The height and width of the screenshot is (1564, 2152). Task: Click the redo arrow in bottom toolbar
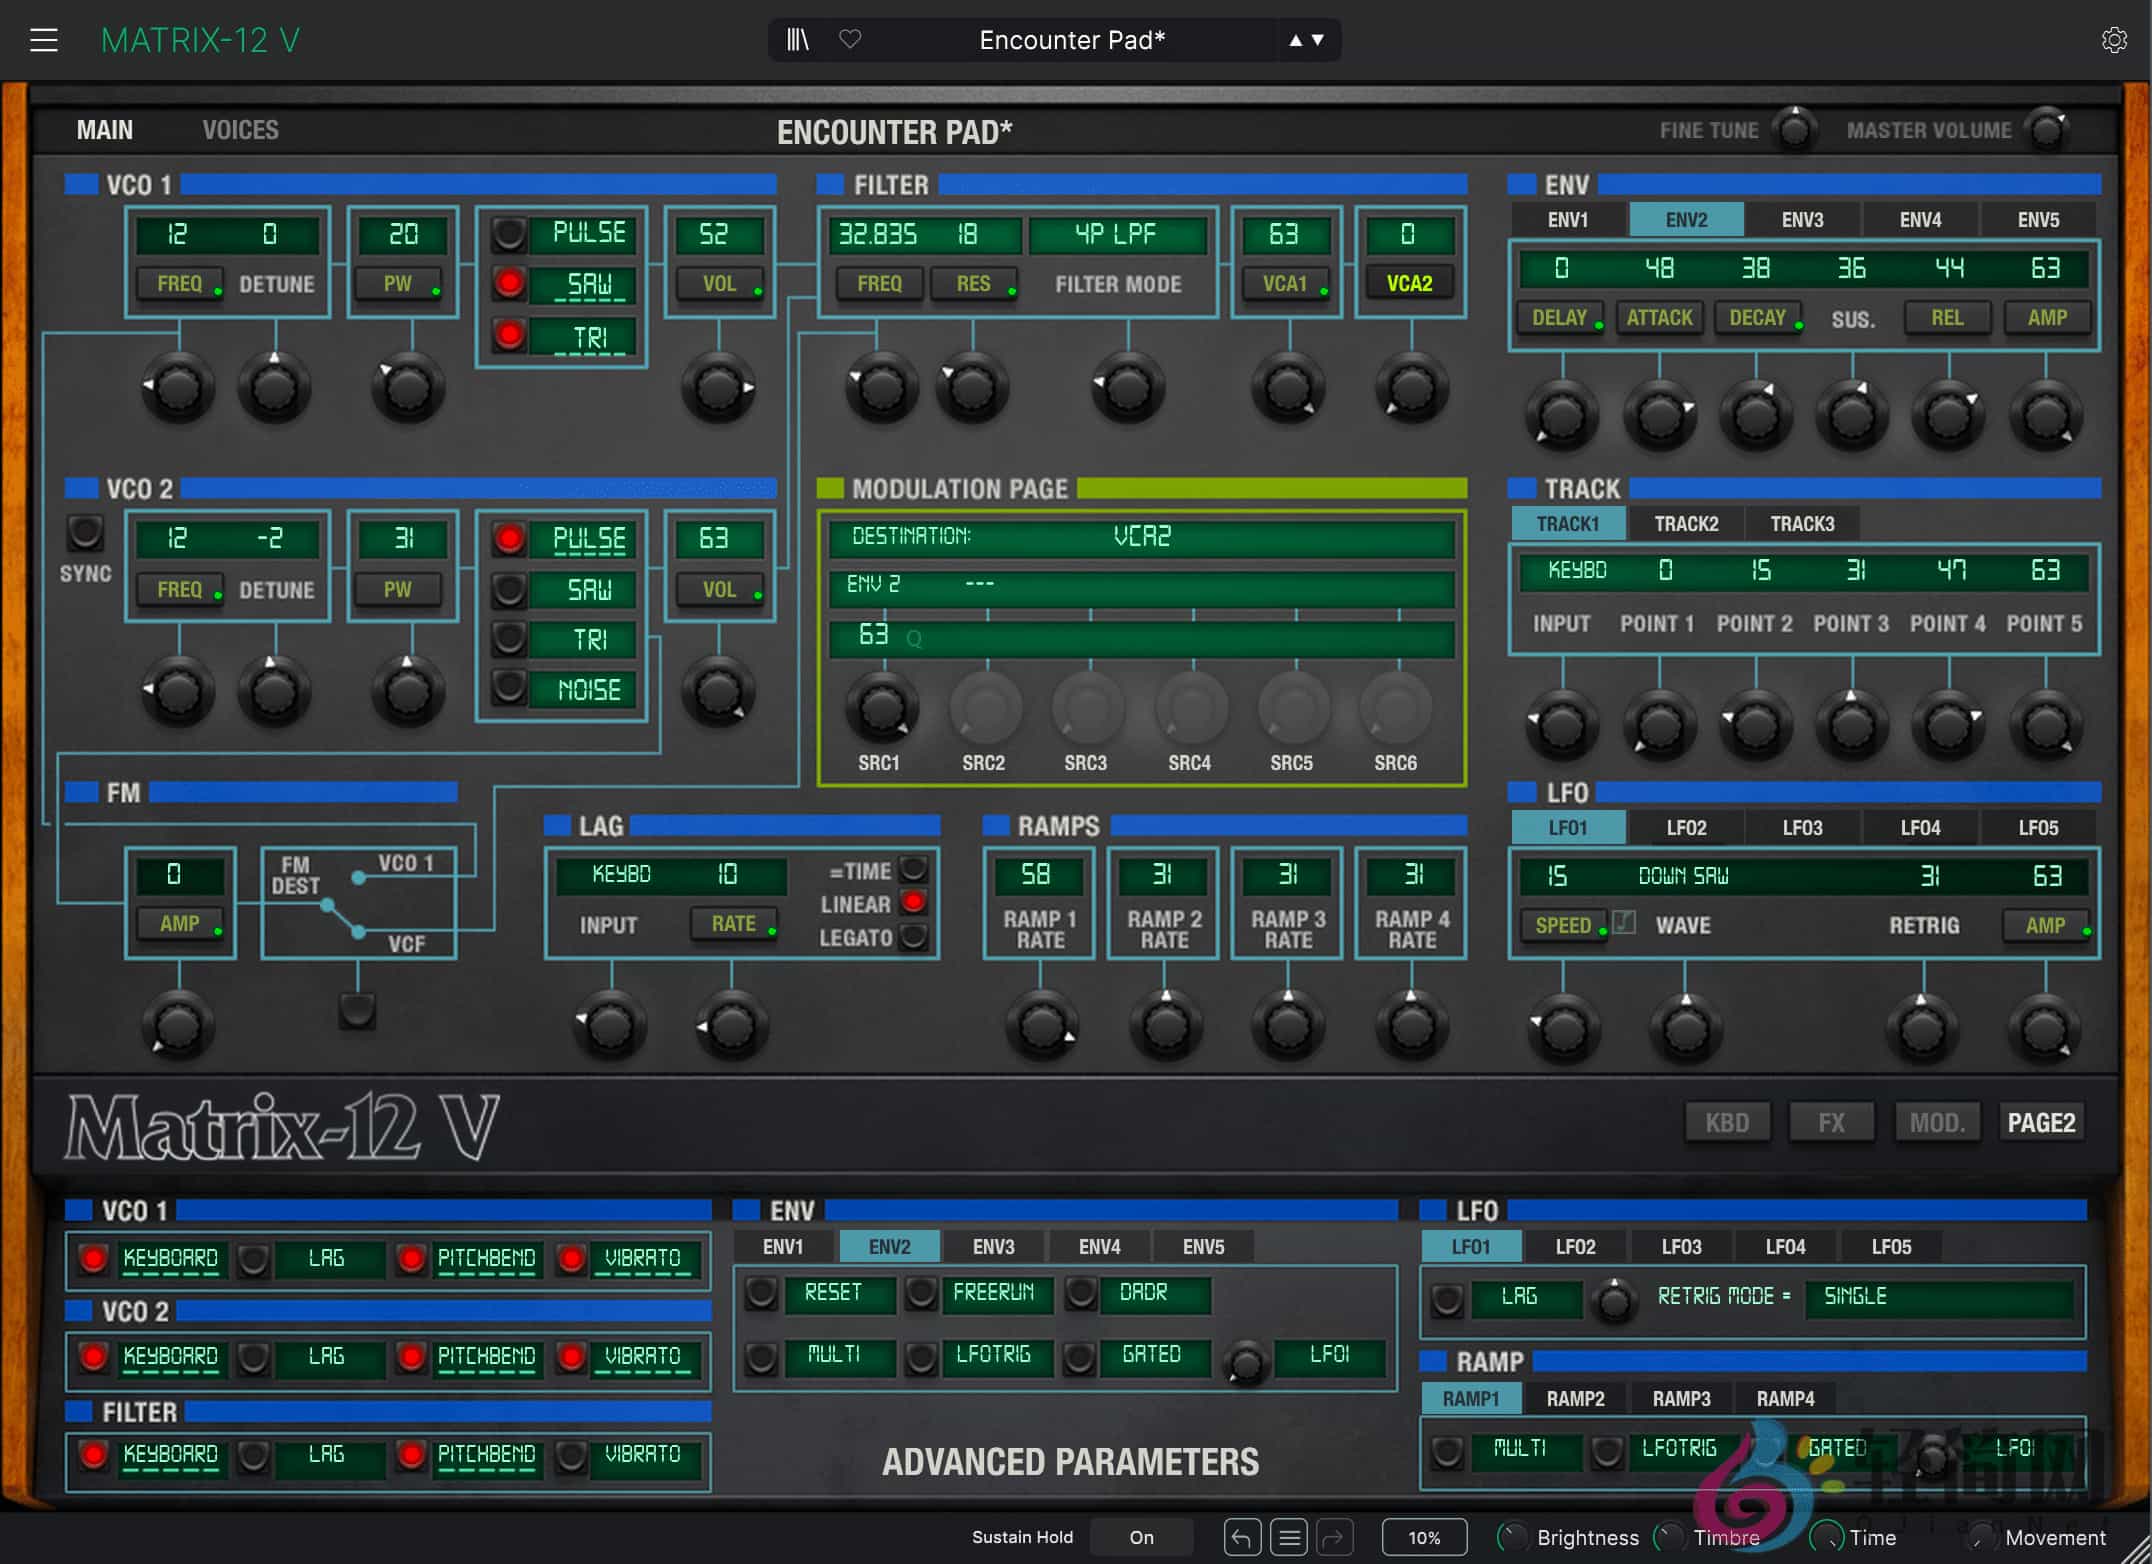1335,1537
